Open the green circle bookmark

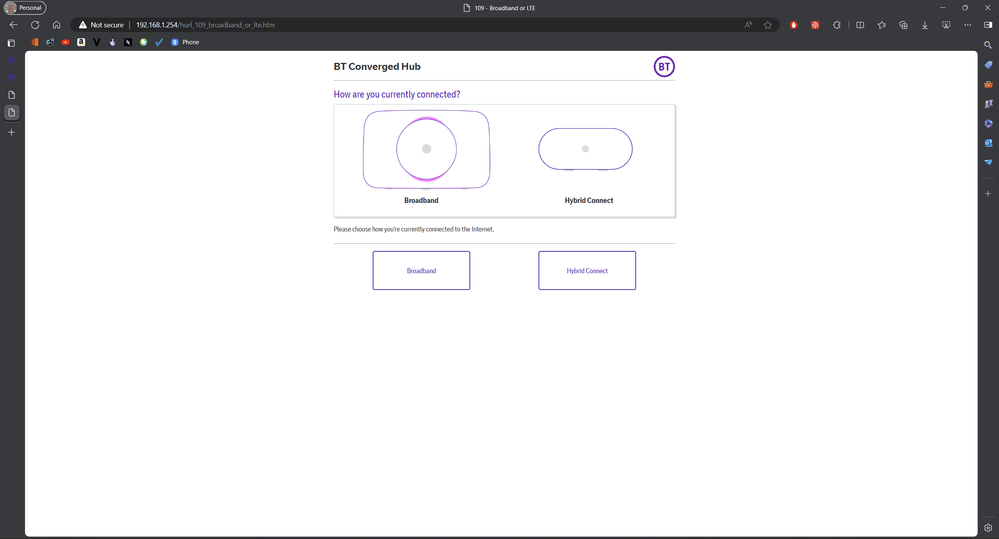point(143,42)
